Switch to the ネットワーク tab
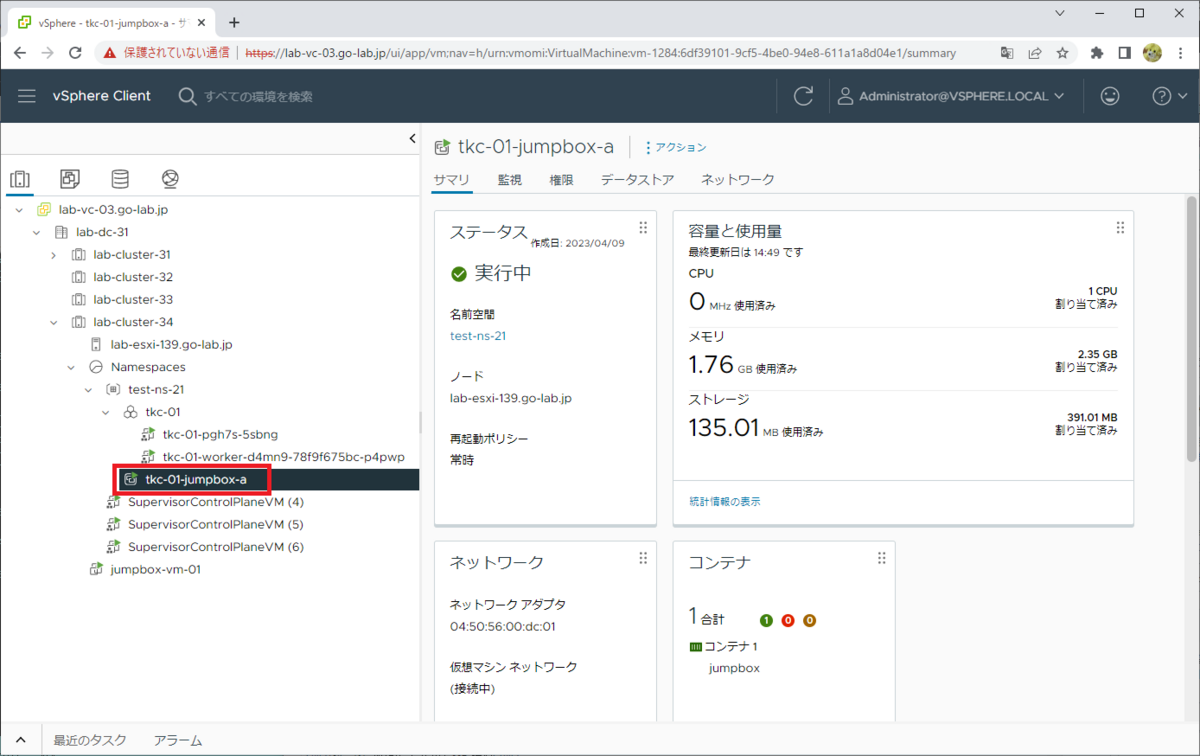Image resolution: width=1200 pixels, height=756 pixels. click(x=738, y=180)
